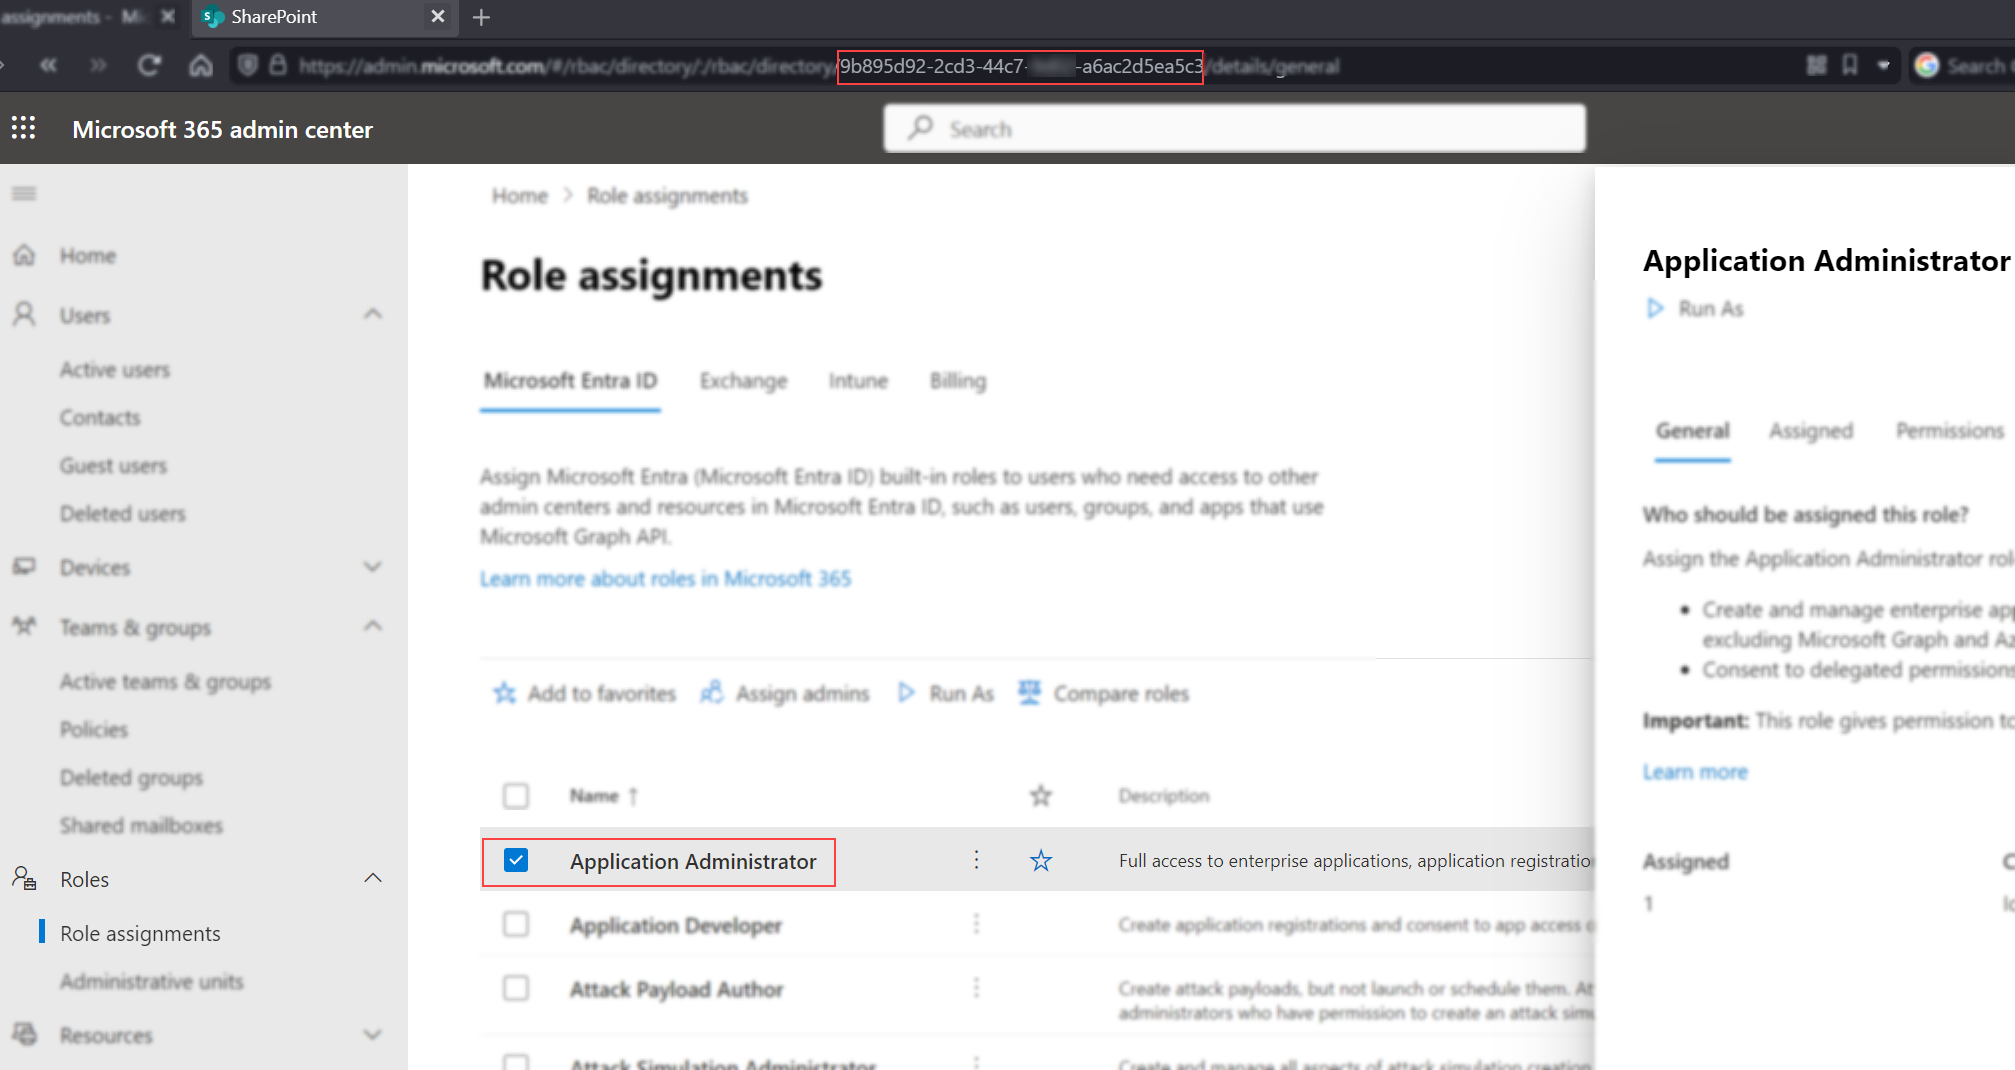
Task: Open the General tab in details panel
Action: [x=1692, y=431]
